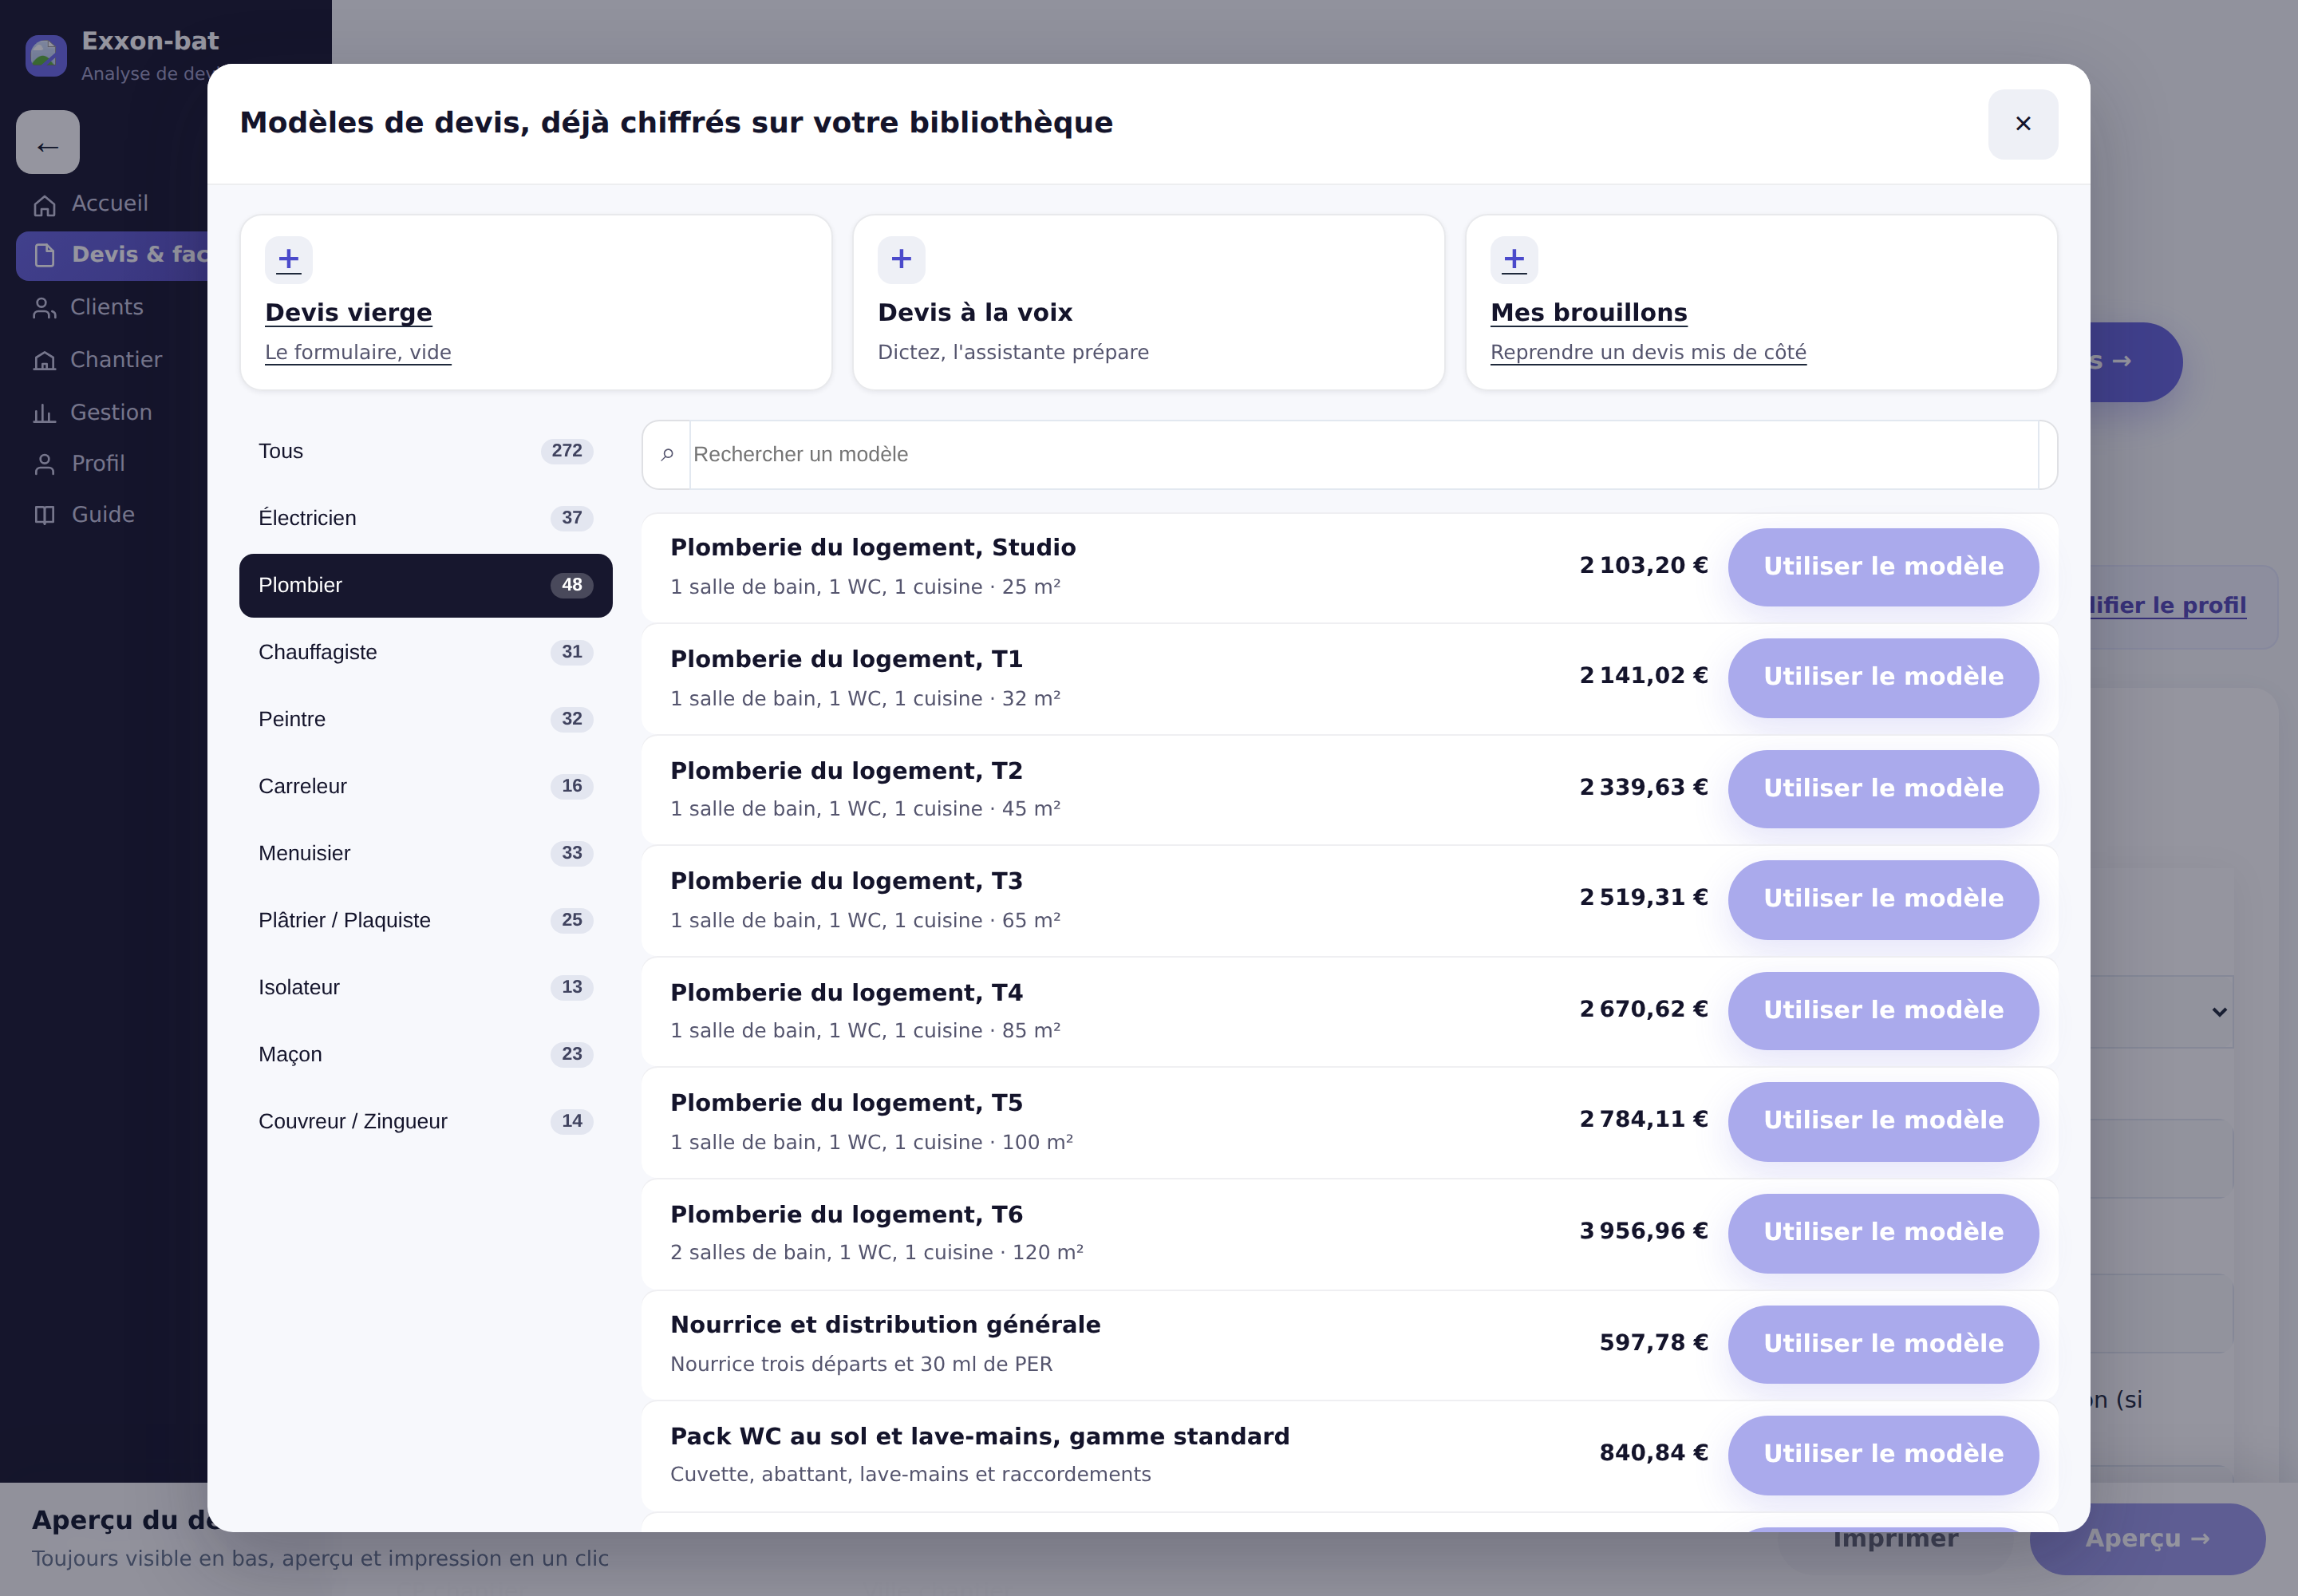The width and height of the screenshot is (2298, 1596).
Task: Open Mes brouillons link
Action: click(1588, 313)
